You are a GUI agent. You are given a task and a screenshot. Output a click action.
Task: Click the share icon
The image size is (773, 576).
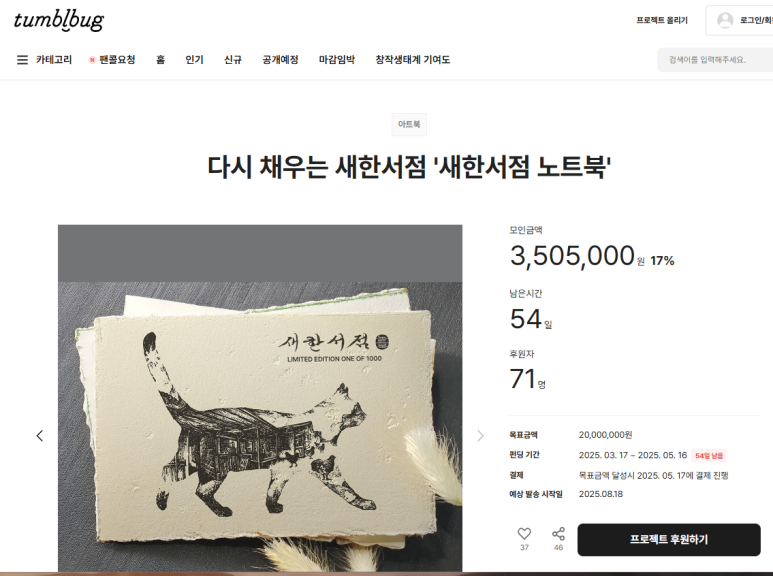pyautogui.click(x=558, y=534)
